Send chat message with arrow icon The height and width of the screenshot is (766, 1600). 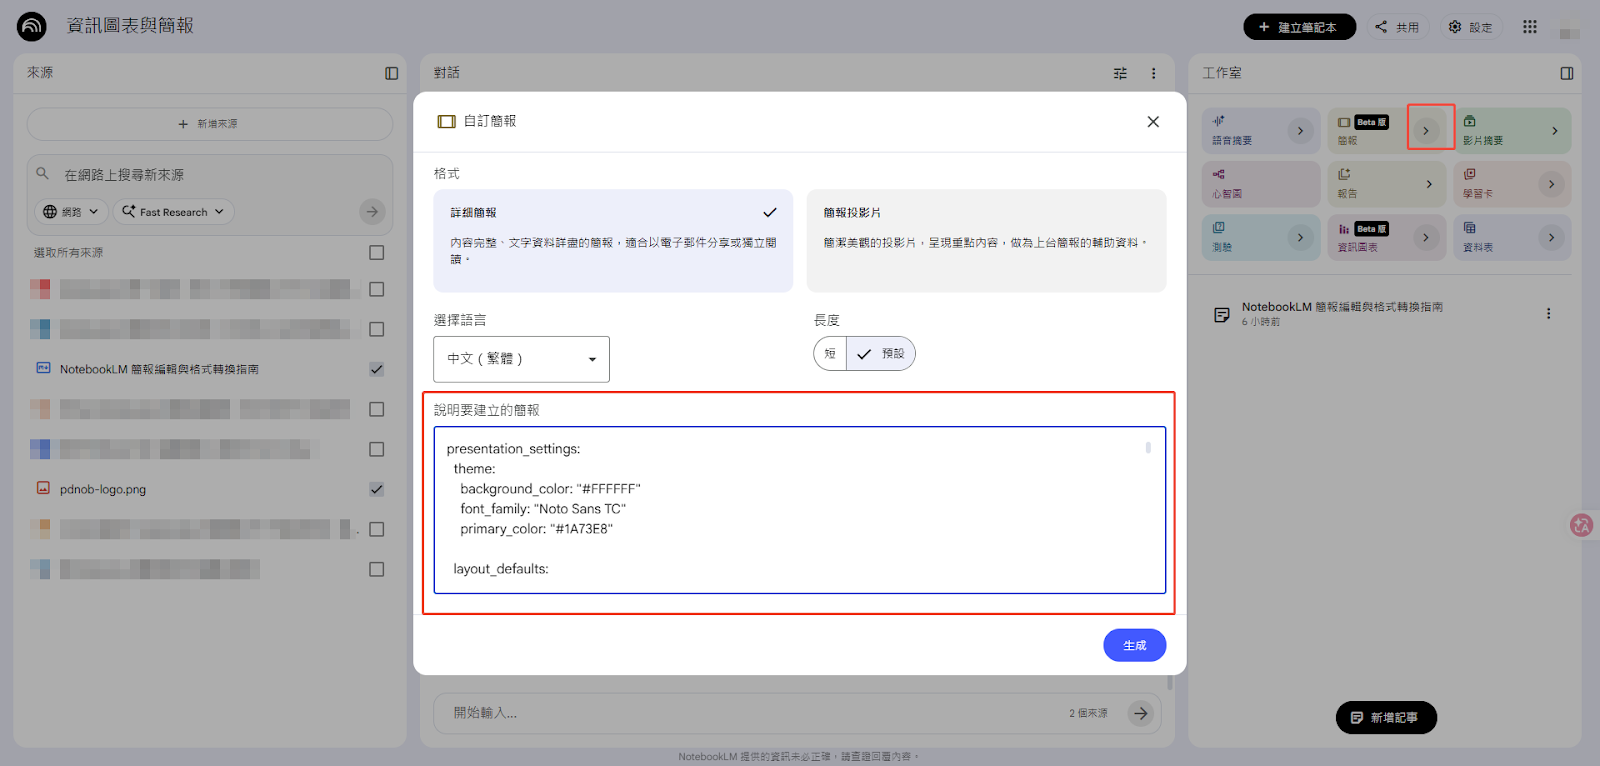1141,713
